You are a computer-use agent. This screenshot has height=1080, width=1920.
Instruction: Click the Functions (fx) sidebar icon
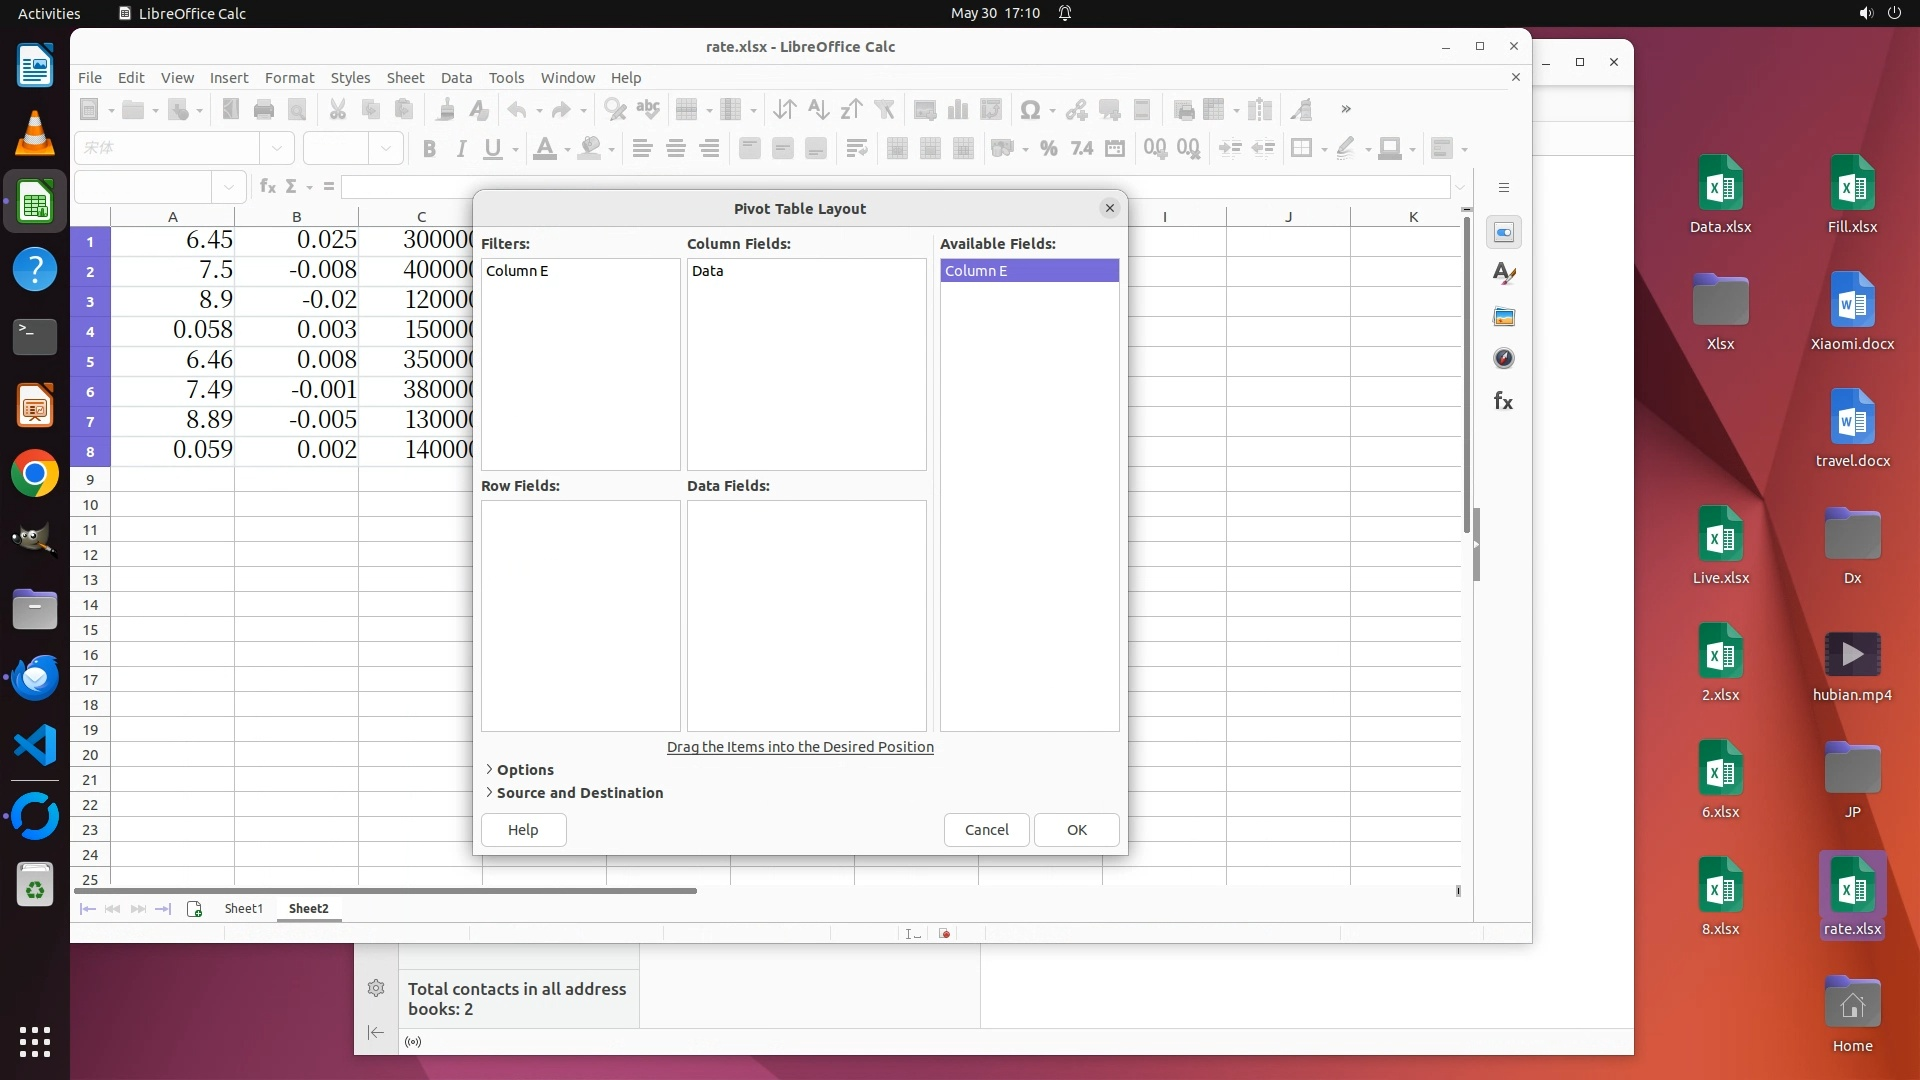tap(1503, 401)
